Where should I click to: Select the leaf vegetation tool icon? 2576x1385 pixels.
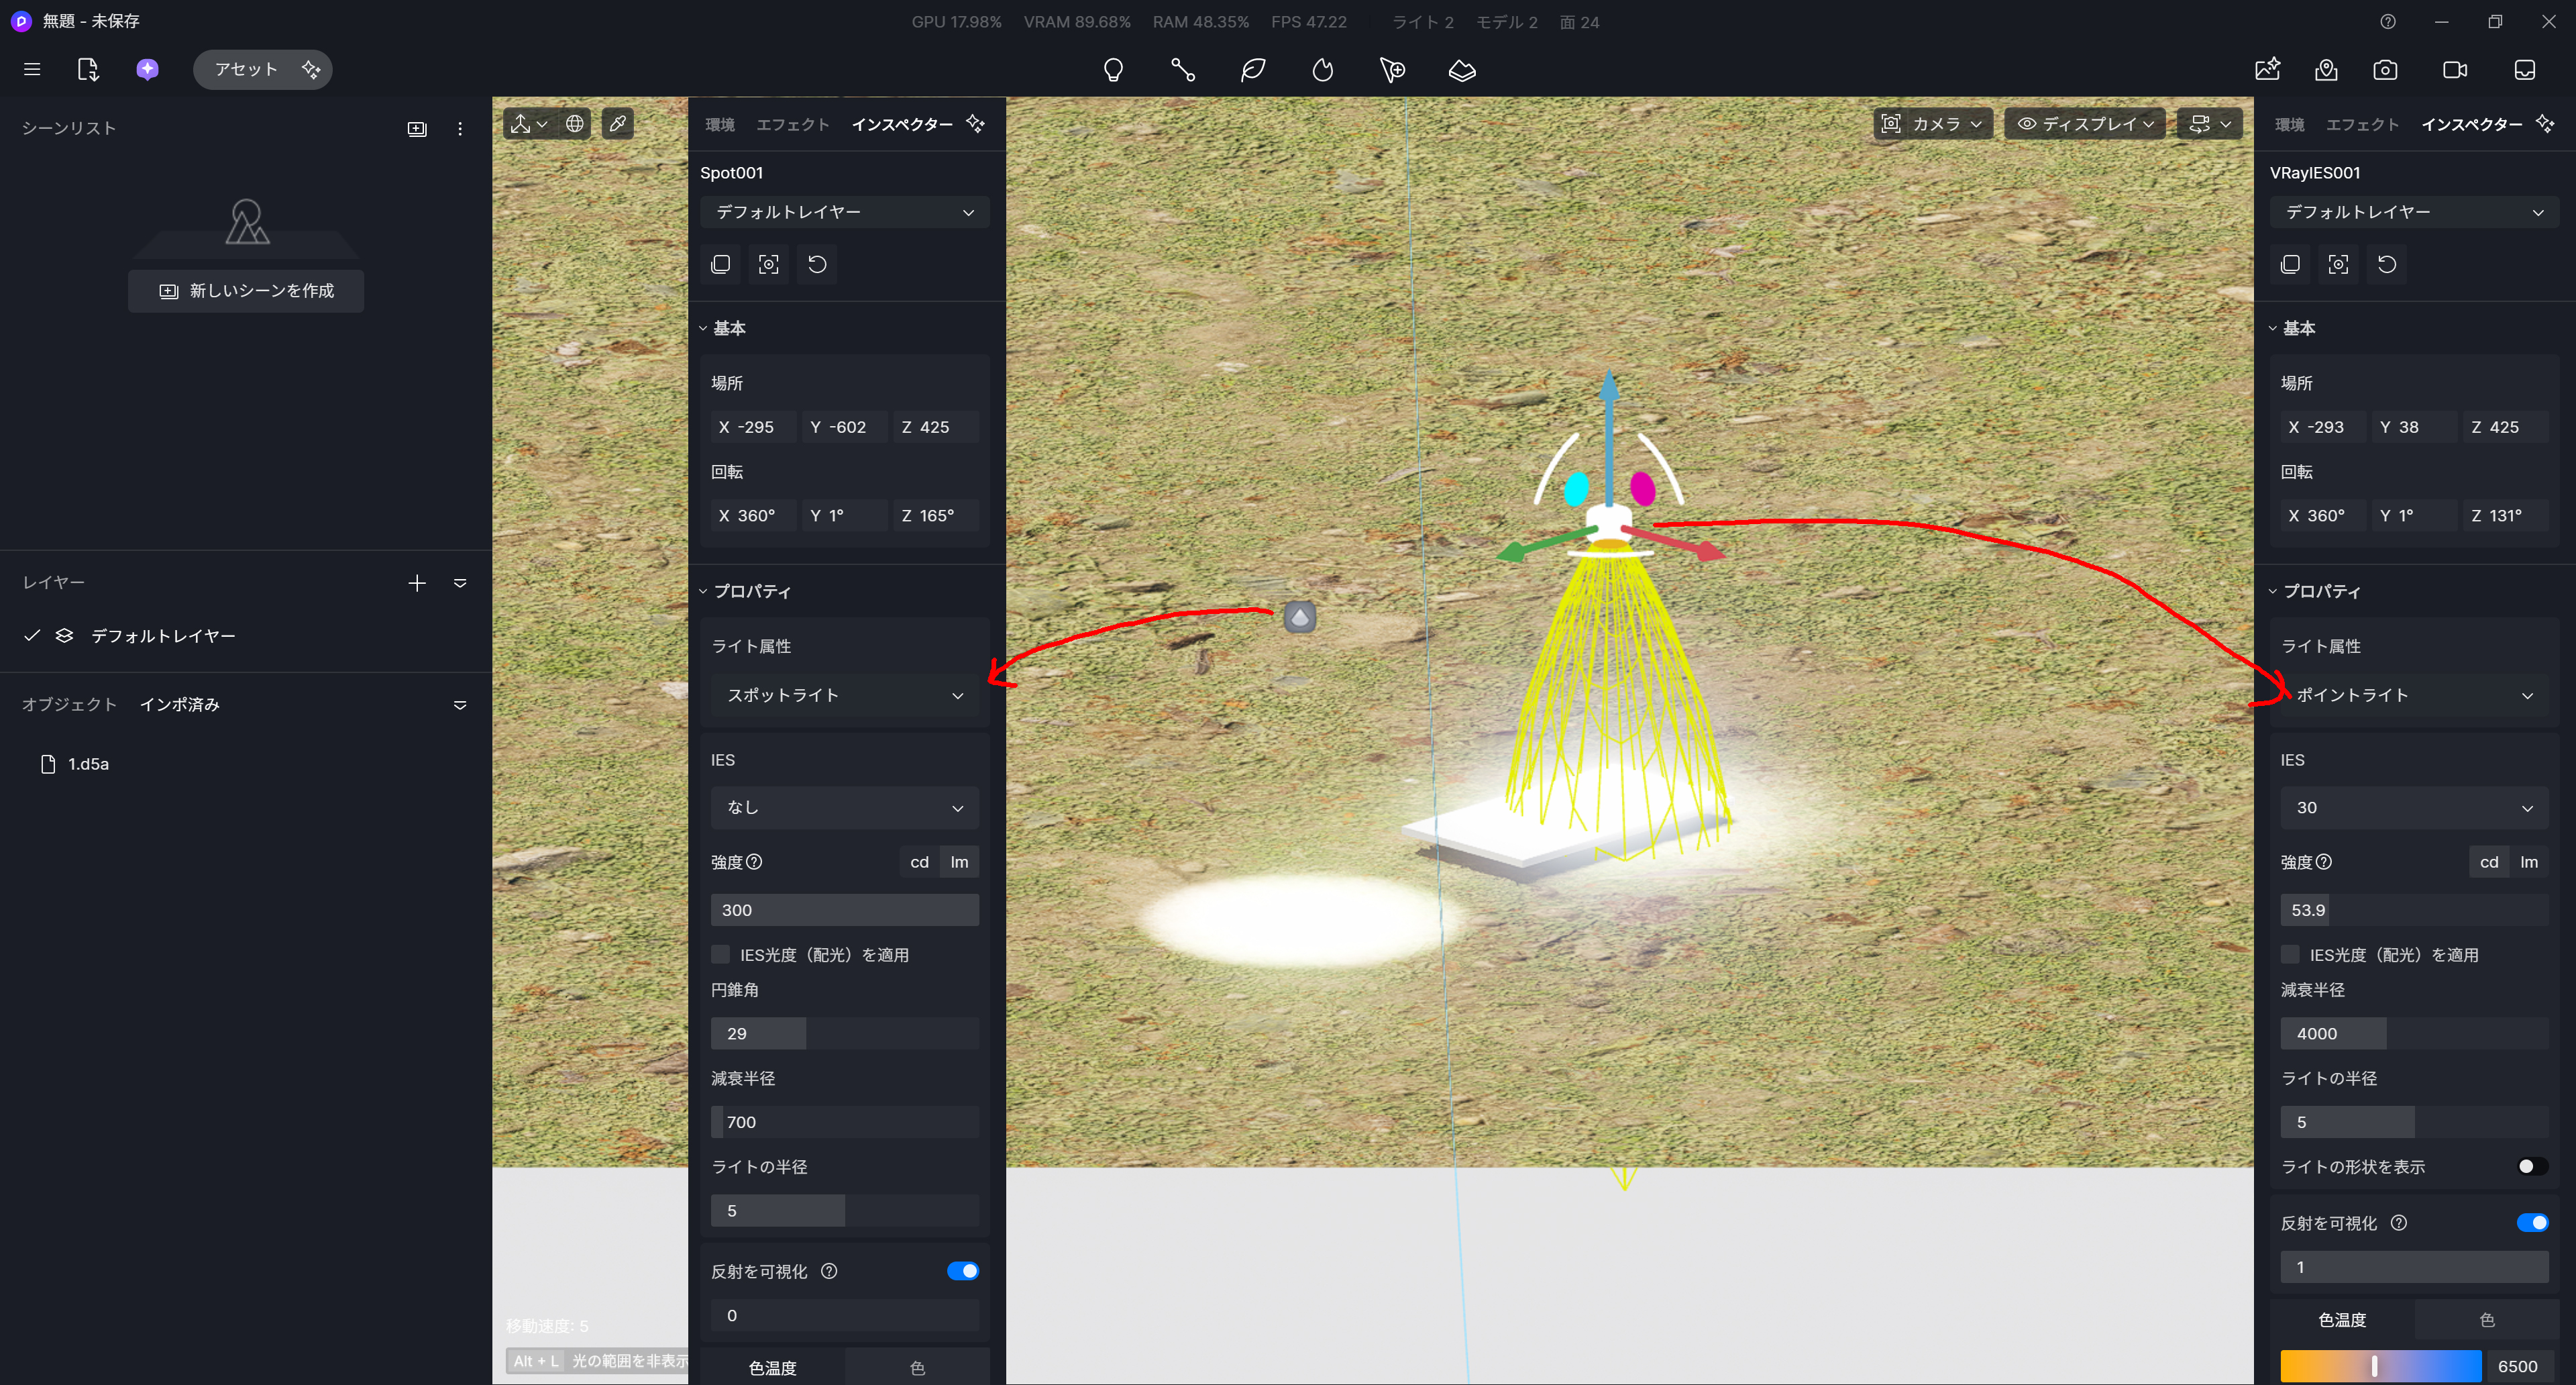pos(1253,70)
